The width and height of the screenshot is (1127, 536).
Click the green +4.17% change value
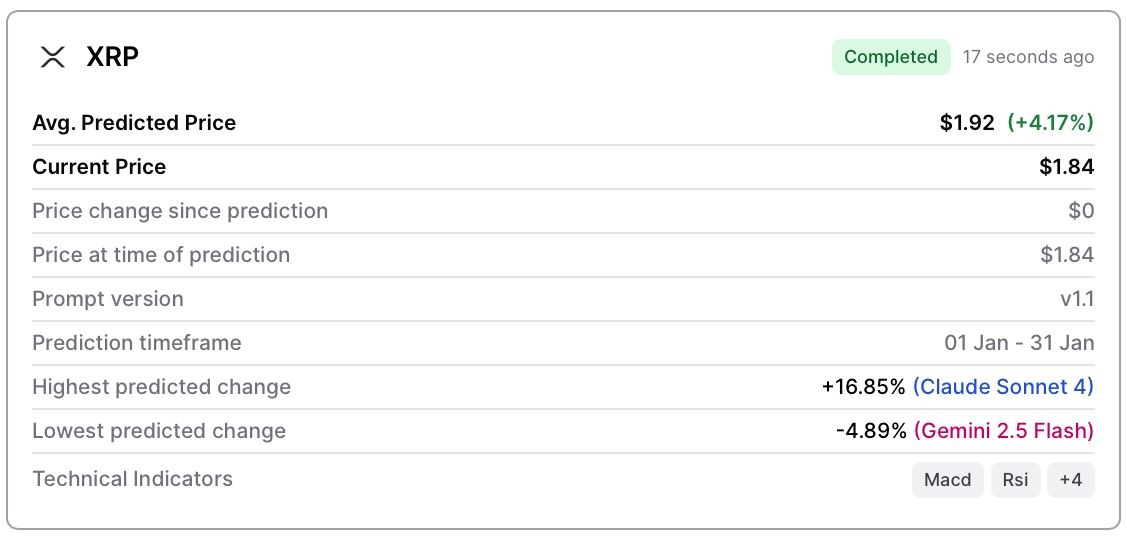[x=1050, y=123]
